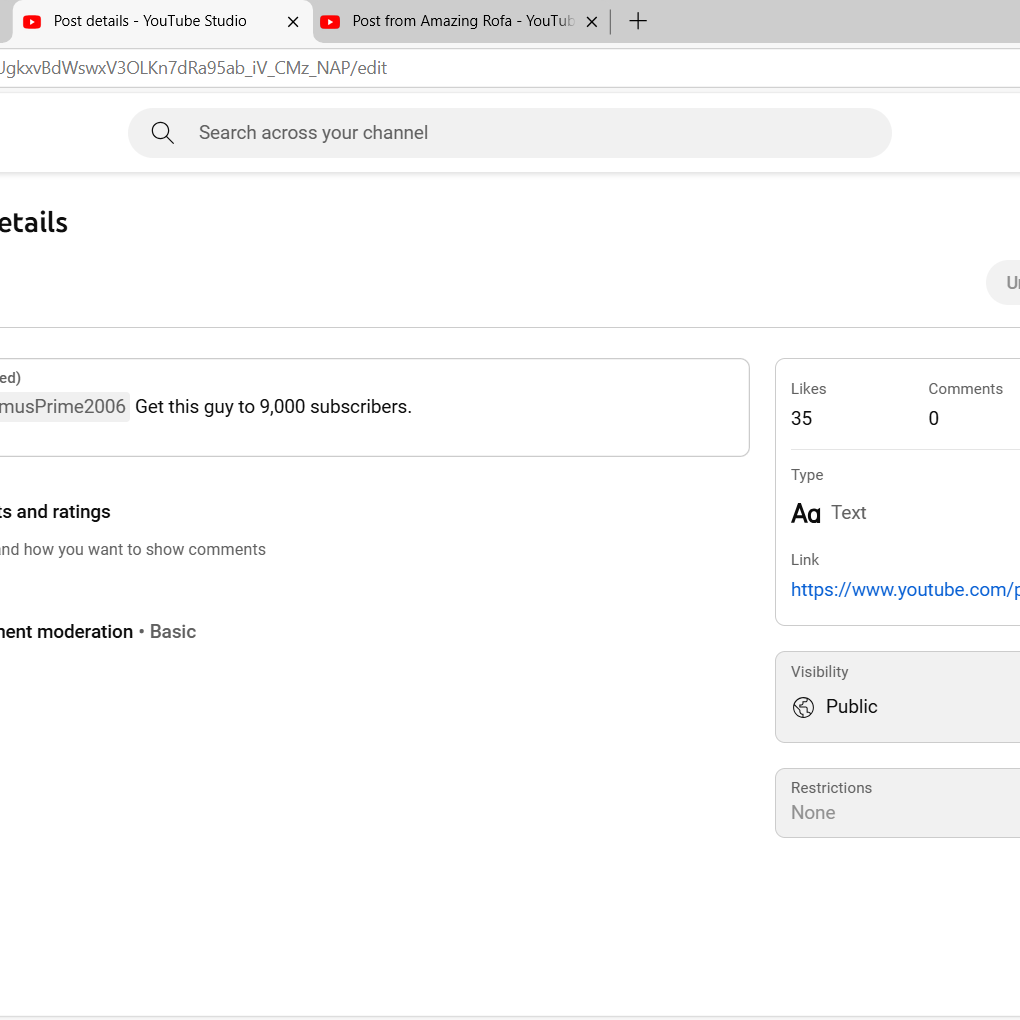Open the Restrictions box

pyautogui.click(x=897, y=802)
